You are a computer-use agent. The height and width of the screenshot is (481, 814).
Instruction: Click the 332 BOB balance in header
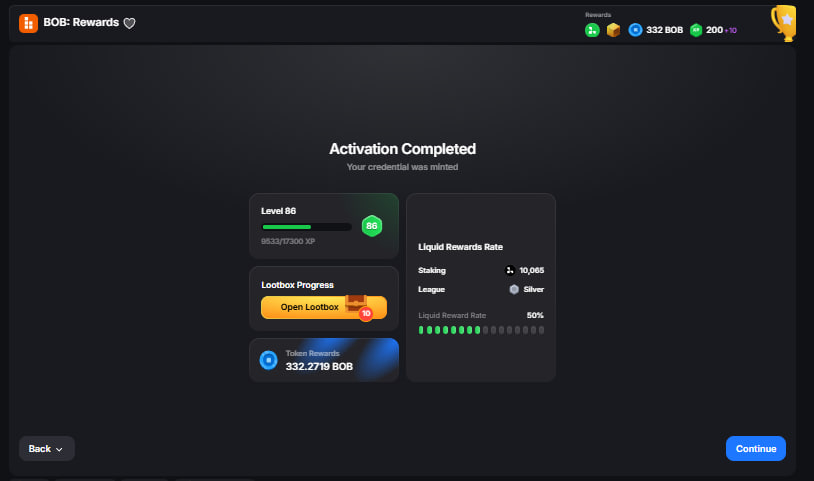pos(664,30)
